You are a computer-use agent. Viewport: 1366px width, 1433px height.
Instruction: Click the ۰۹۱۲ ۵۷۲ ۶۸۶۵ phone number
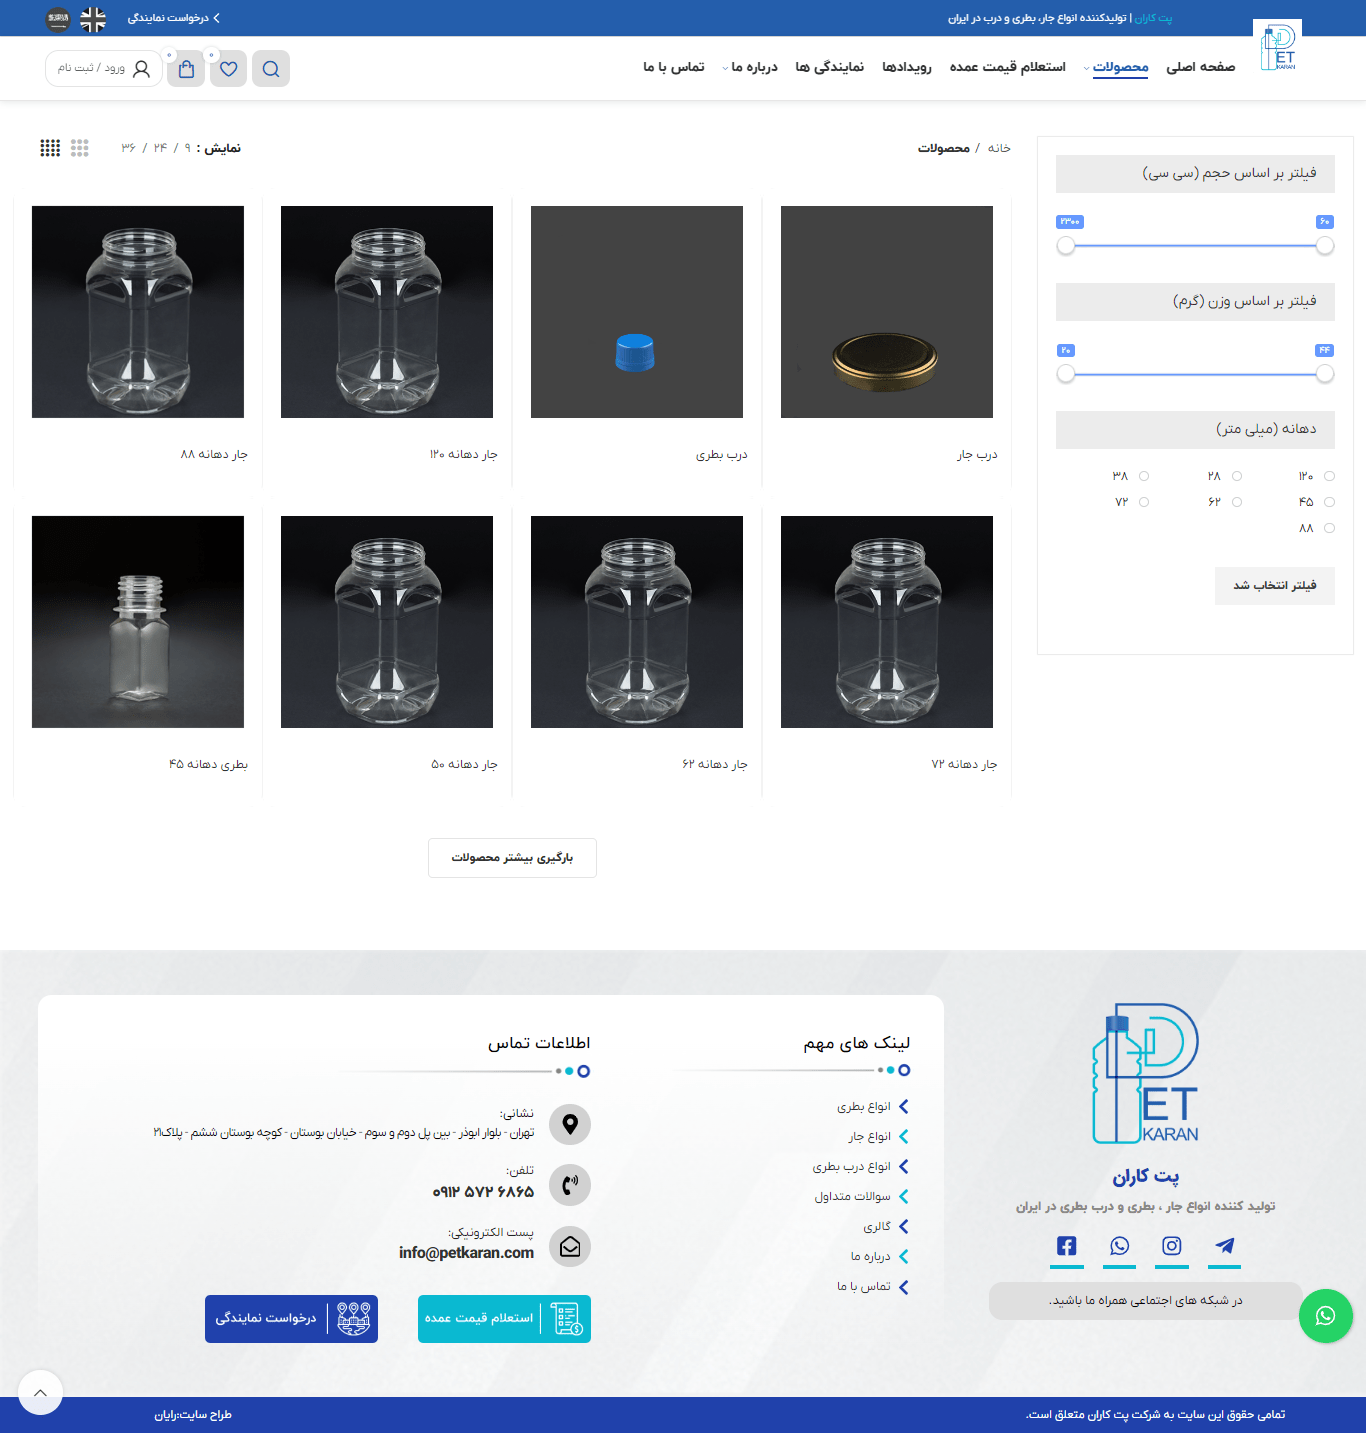(x=483, y=1192)
